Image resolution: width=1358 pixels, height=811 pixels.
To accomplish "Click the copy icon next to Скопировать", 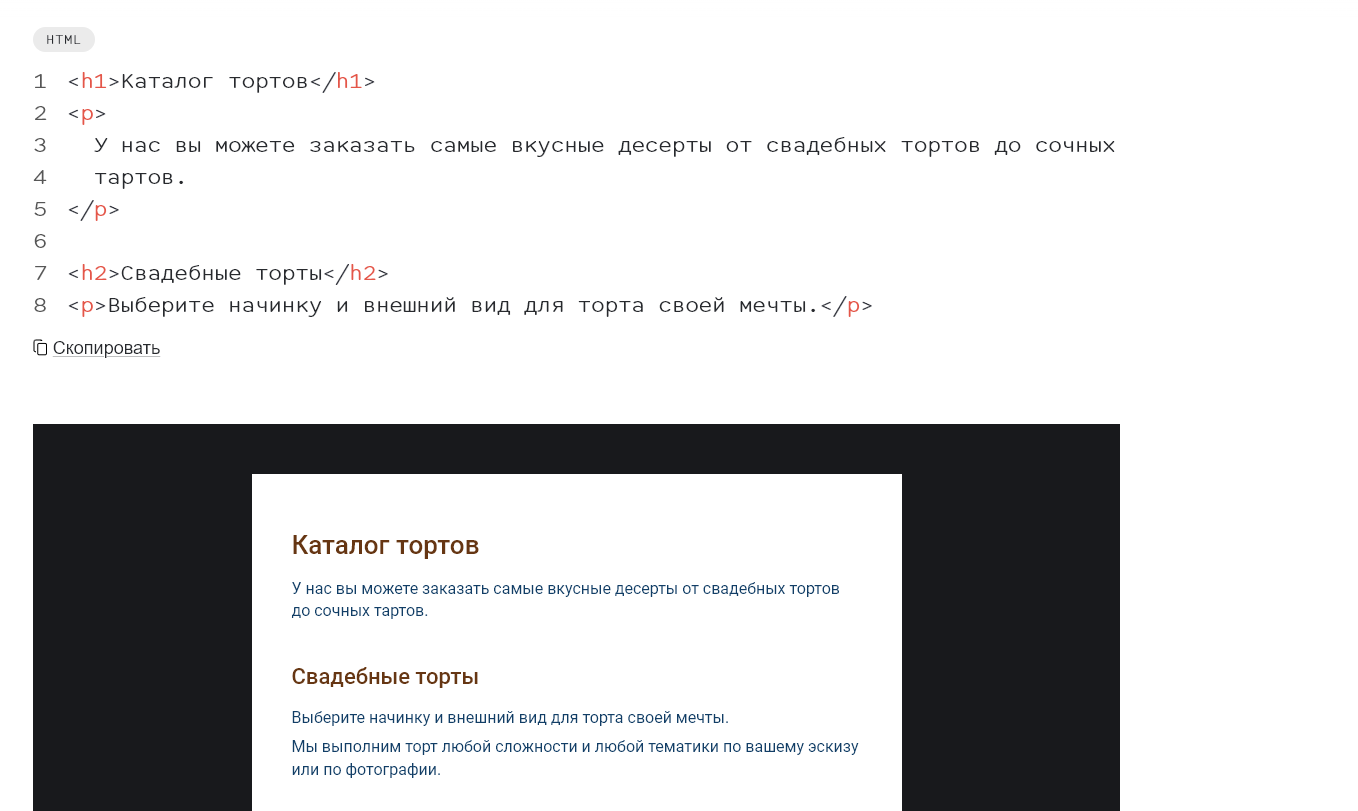I will click(40, 347).
